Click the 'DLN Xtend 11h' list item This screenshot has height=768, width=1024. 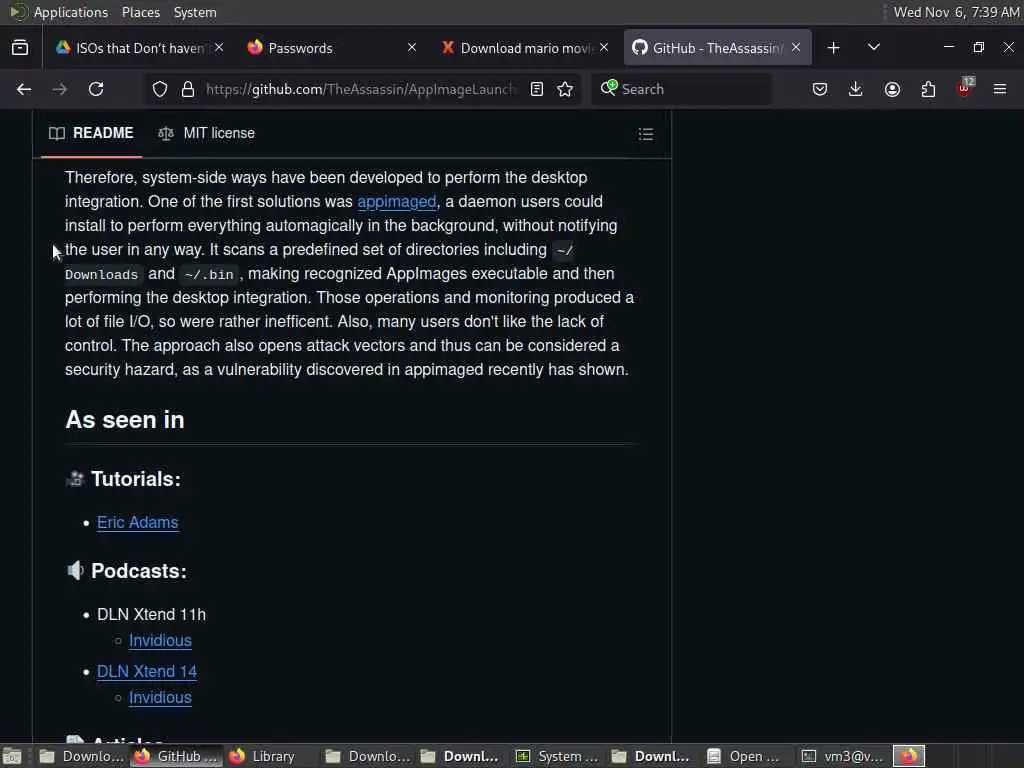(x=151, y=615)
